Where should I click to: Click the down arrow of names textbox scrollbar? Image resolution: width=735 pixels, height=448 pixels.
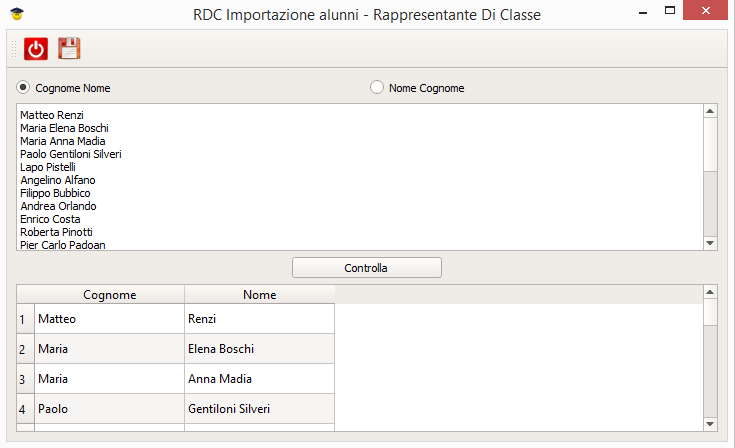(710, 243)
